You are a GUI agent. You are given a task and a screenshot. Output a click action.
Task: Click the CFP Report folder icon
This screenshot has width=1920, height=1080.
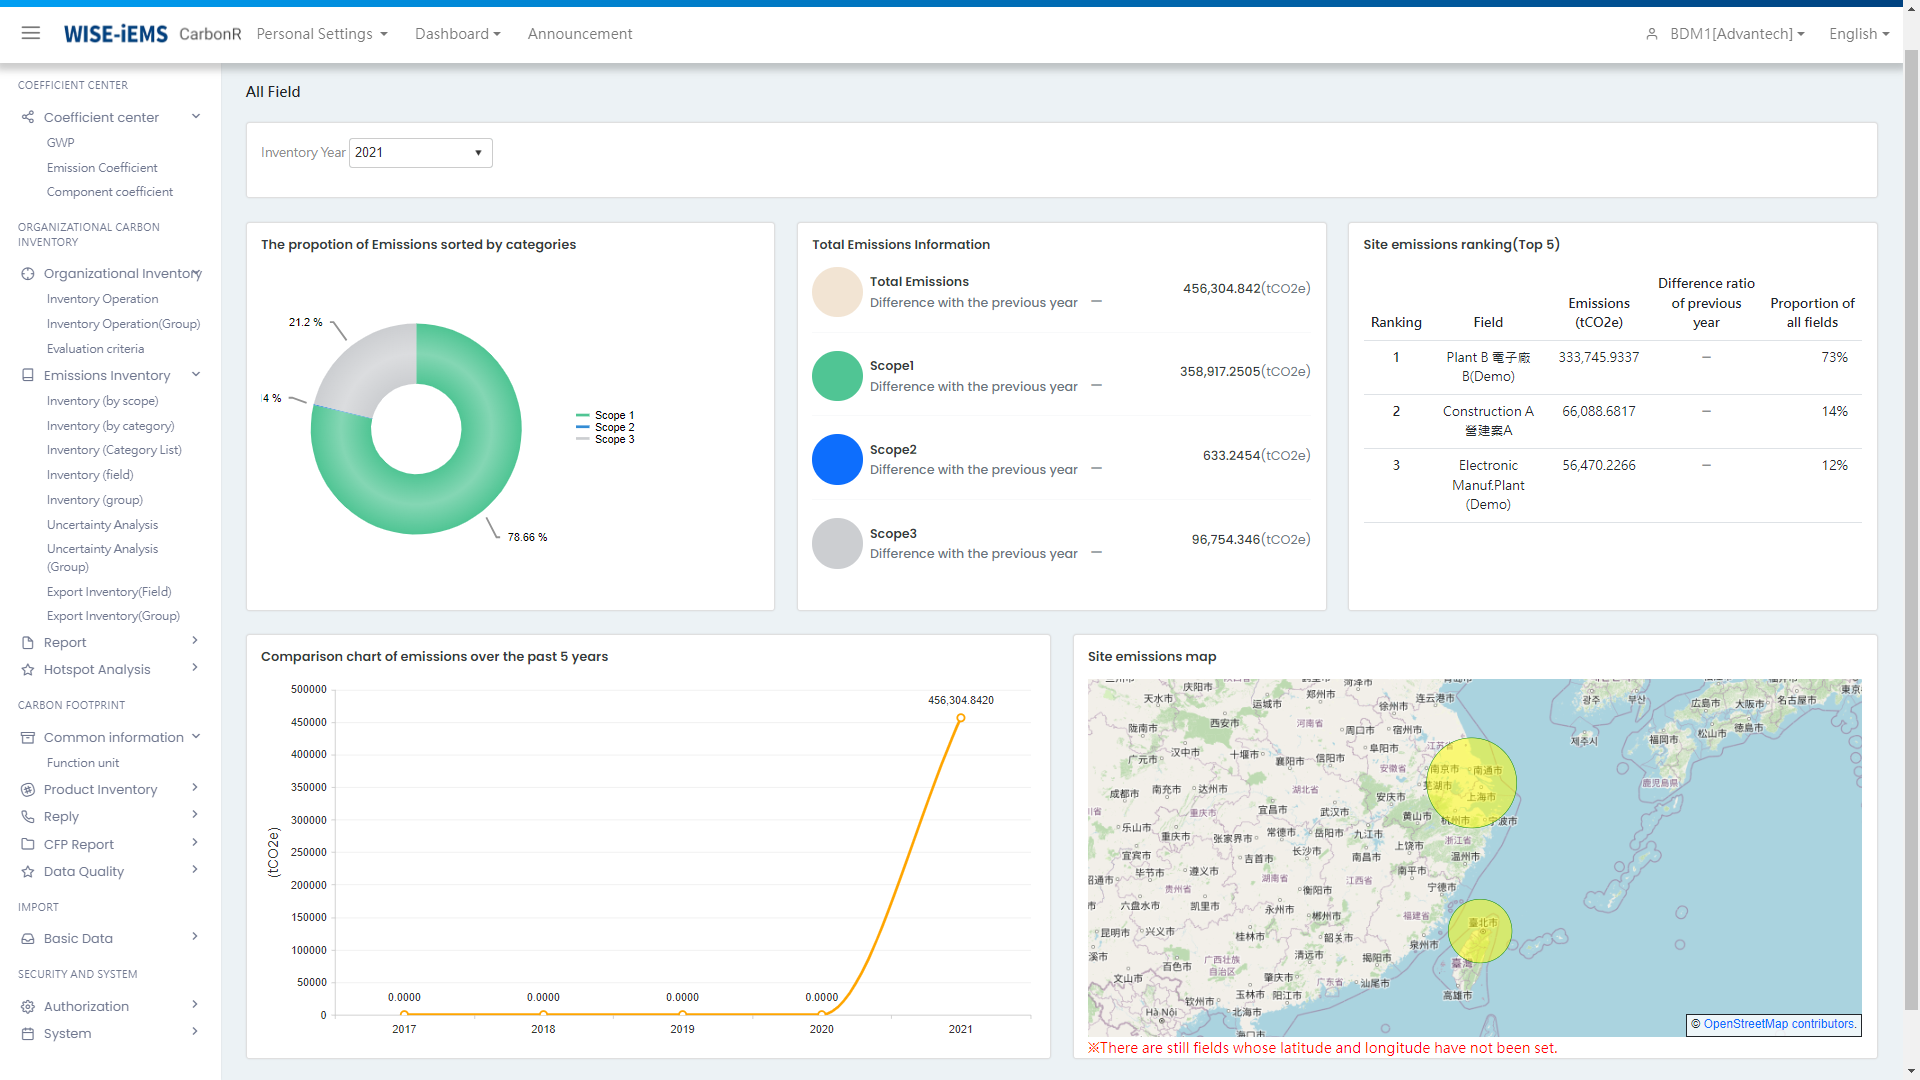[x=28, y=844]
